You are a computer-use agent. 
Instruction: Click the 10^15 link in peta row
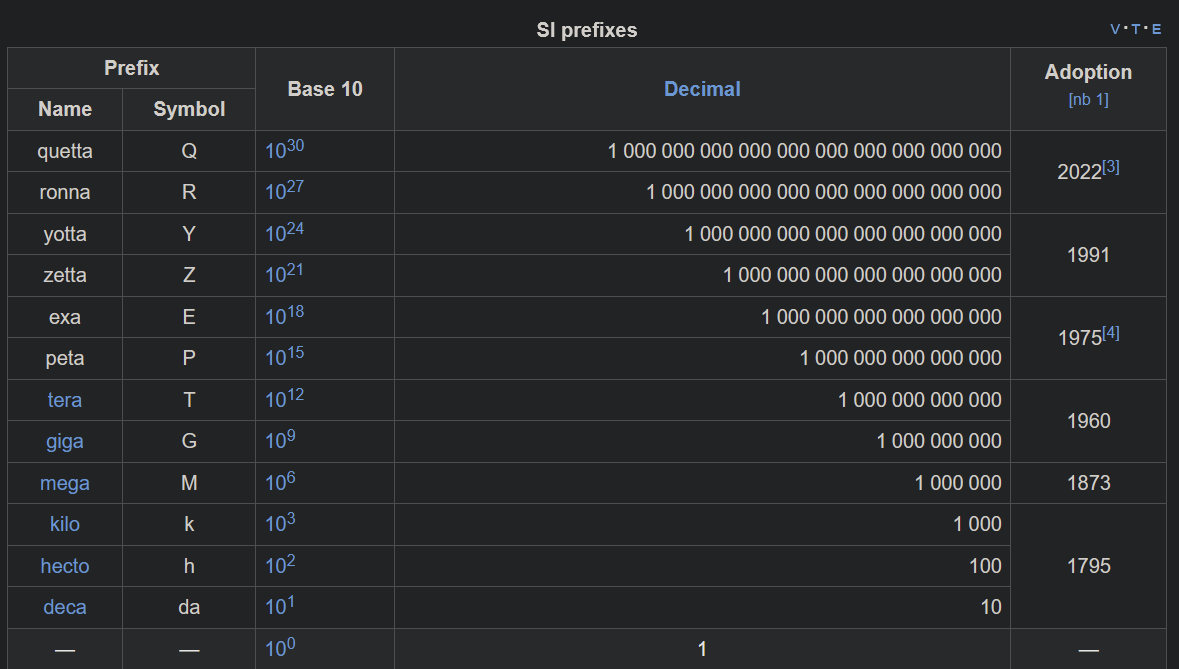click(284, 356)
